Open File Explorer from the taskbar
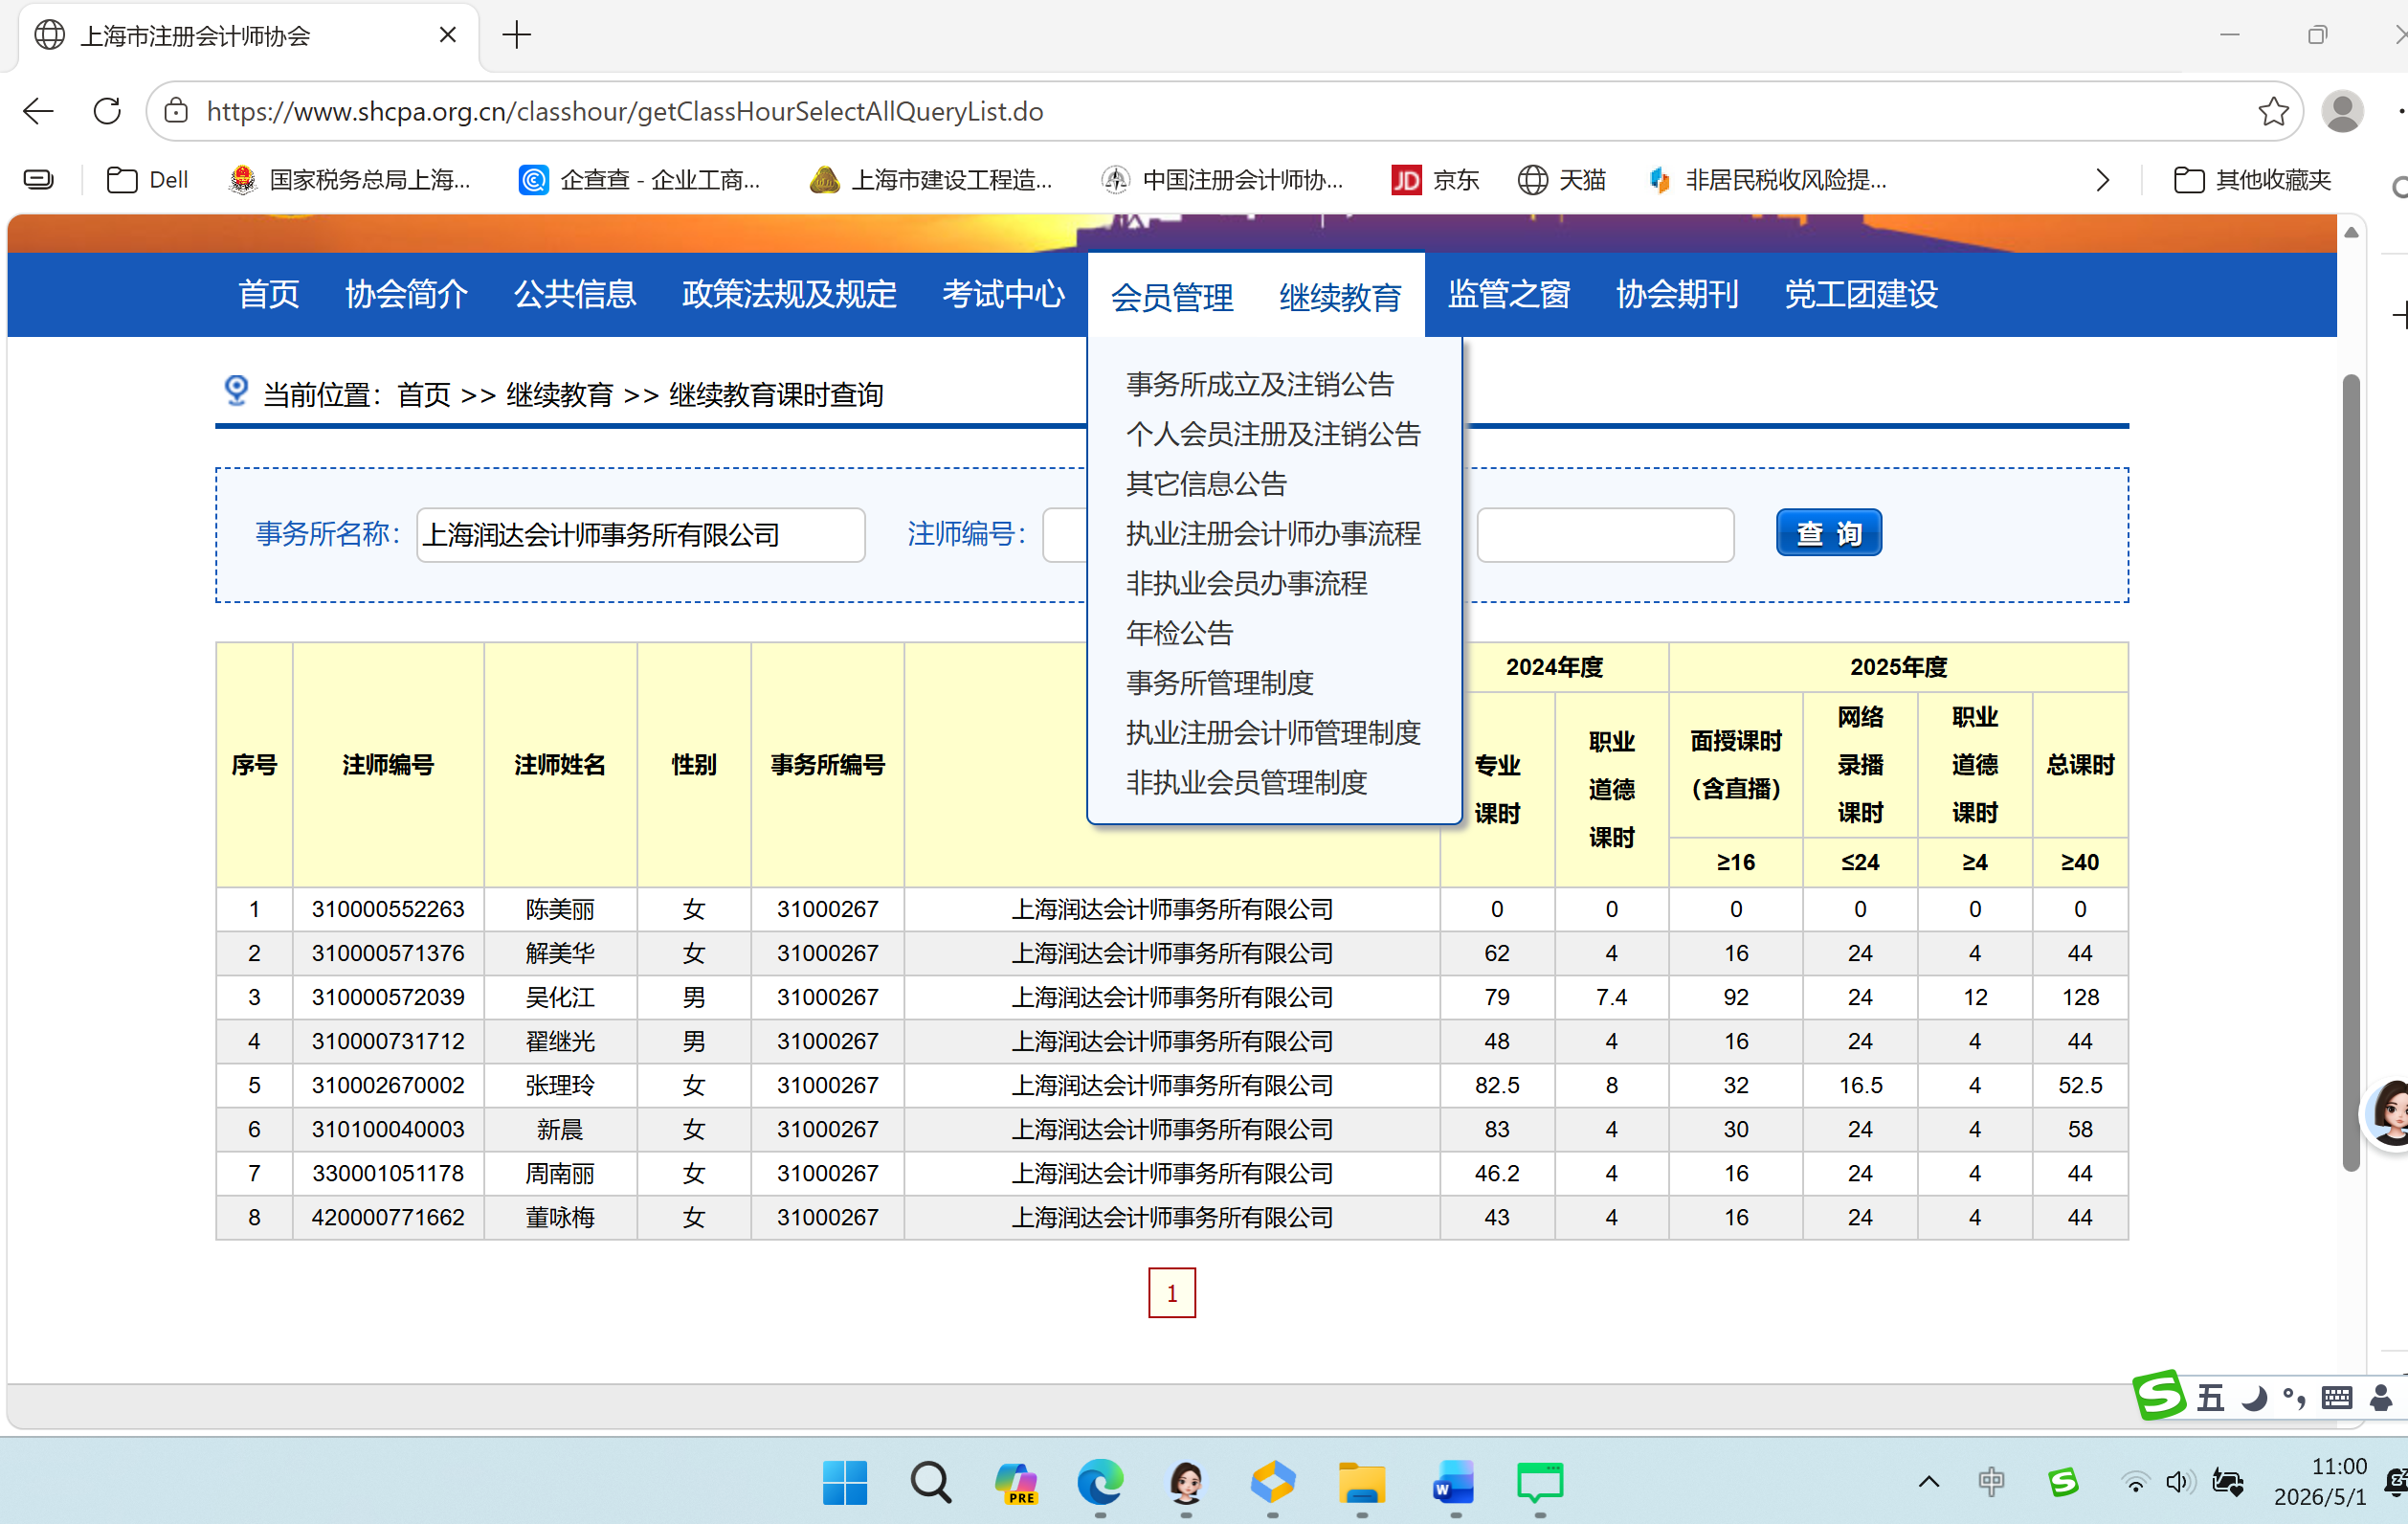Screen dimensions: 2408x1524 coord(1361,1482)
